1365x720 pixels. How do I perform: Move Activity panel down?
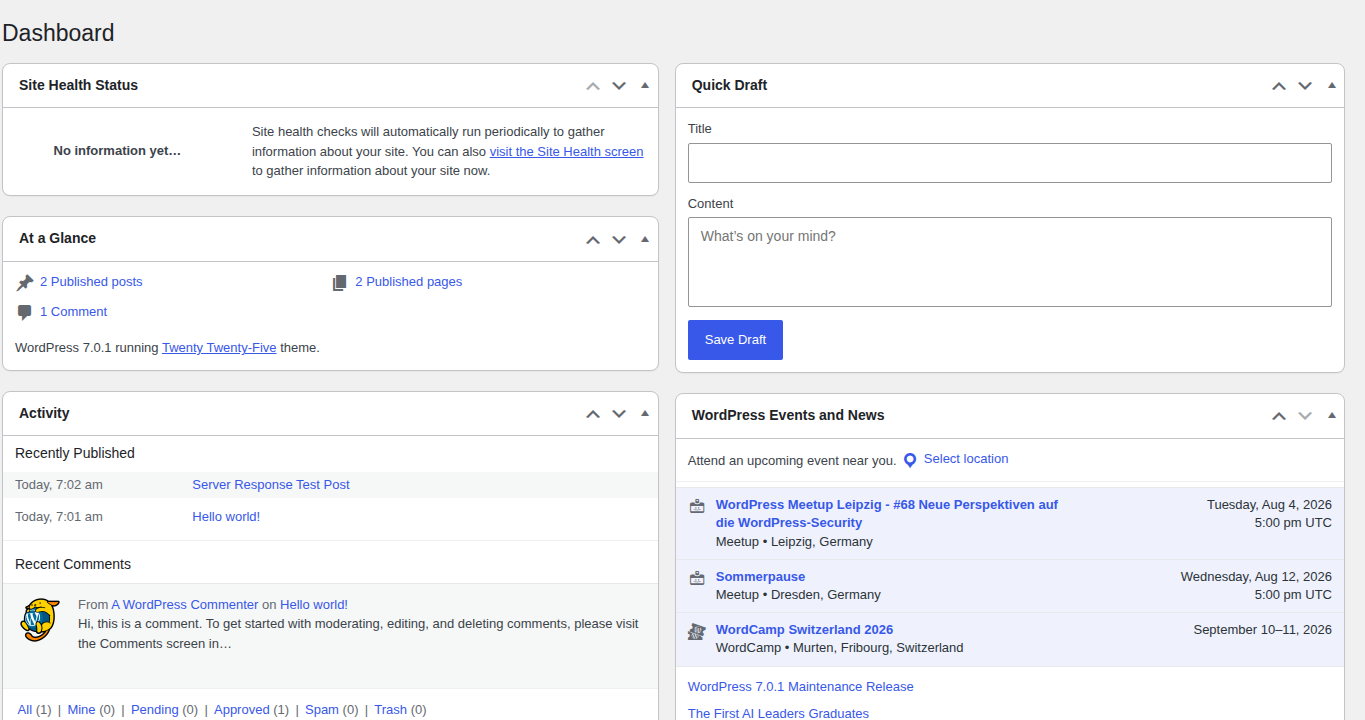(x=619, y=414)
